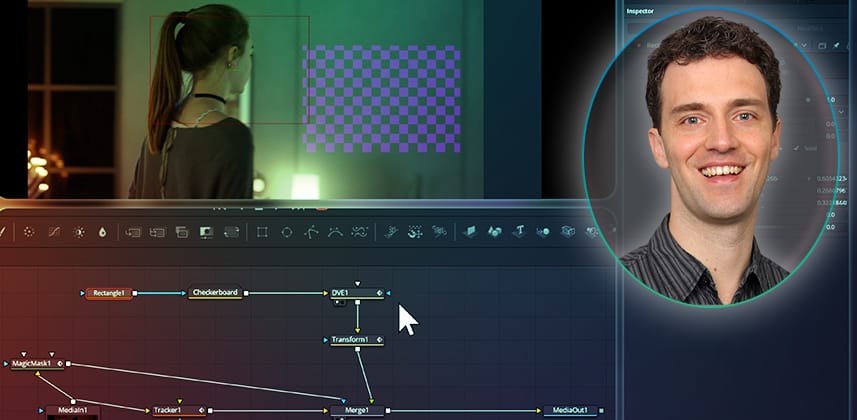Image resolution: width=857 pixels, height=420 pixels.
Task: Select the Checkerboard node
Action: [x=215, y=293]
